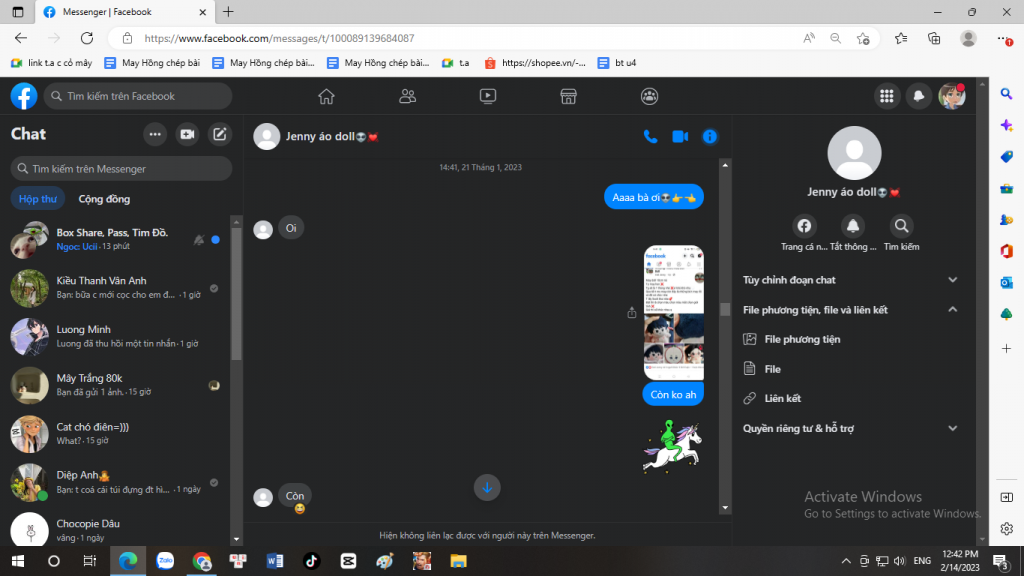Open Liên kết shared links
Viewport: 1024px width, 576px height.
point(782,399)
